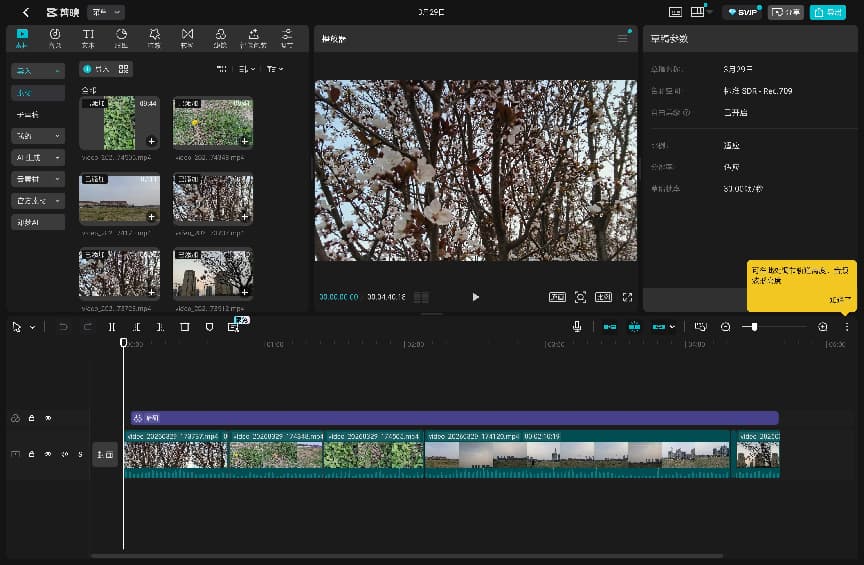Click the teal Export button
Image resolution: width=864 pixels, height=565 pixels.
(x=826, y=12)
